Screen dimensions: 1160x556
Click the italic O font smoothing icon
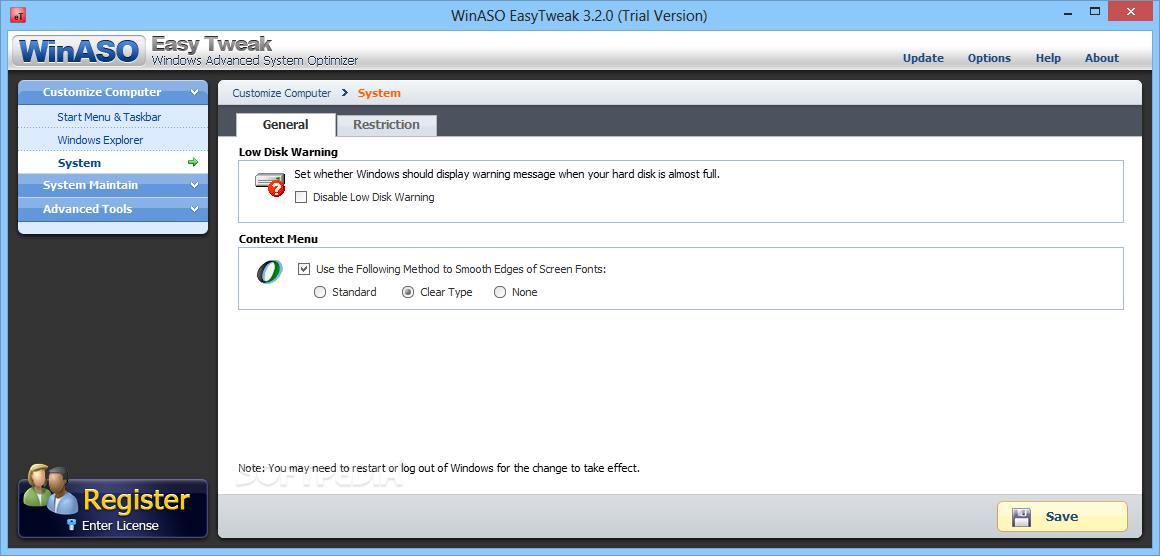pos(269,271)
